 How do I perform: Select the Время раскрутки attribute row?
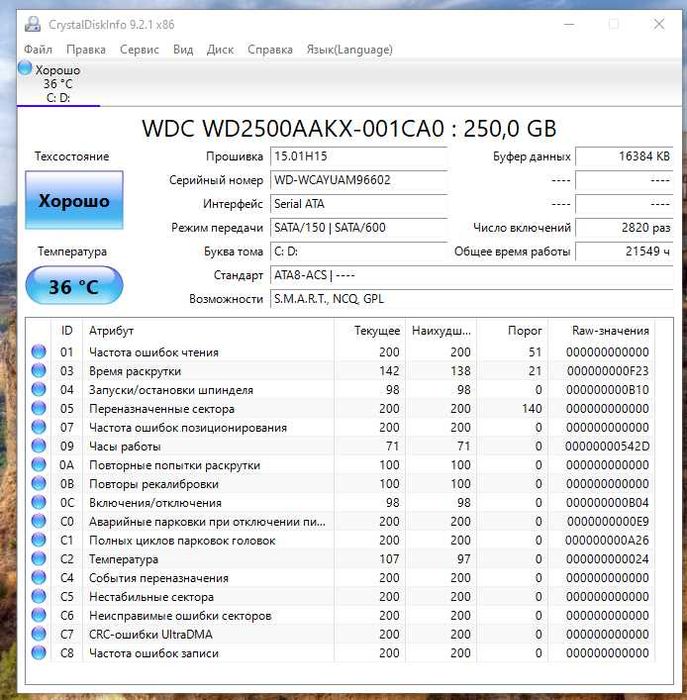[340, 371]
